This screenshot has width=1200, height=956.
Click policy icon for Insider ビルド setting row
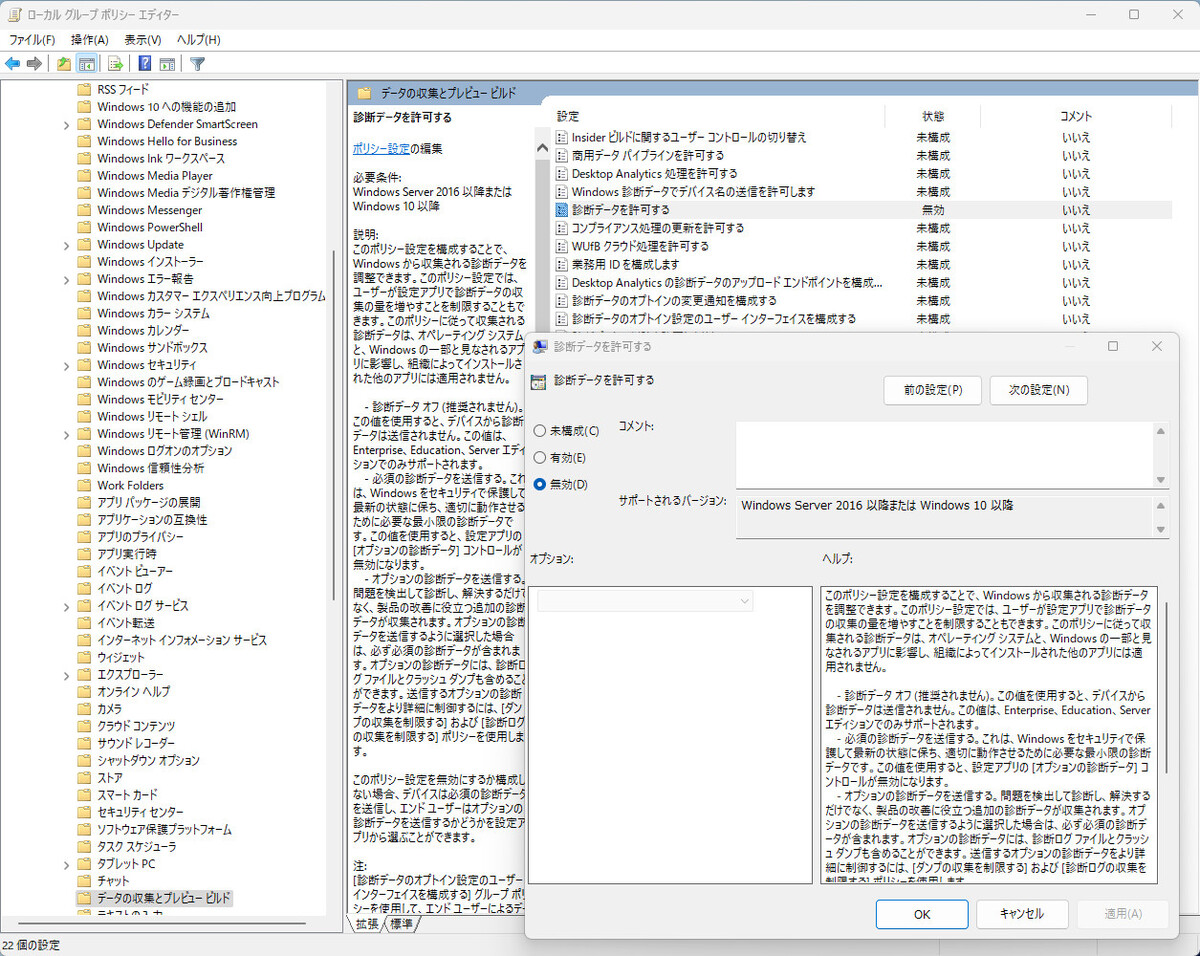(562, 137)
